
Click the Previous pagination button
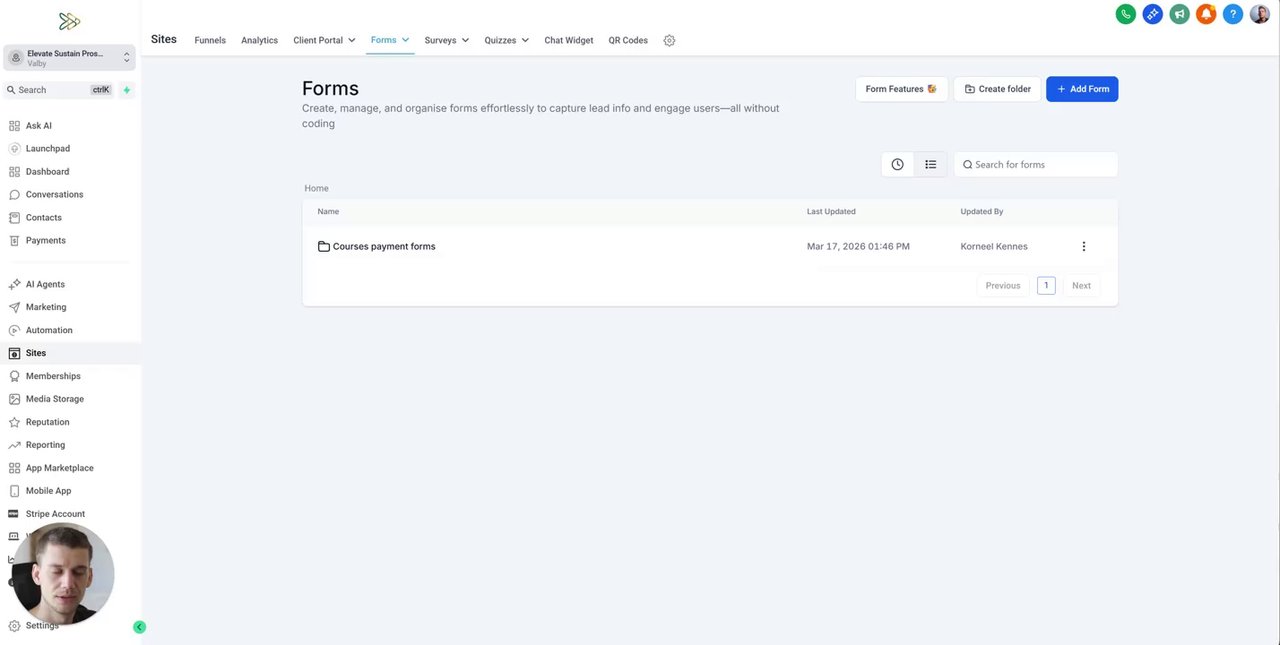(1003, 285)
